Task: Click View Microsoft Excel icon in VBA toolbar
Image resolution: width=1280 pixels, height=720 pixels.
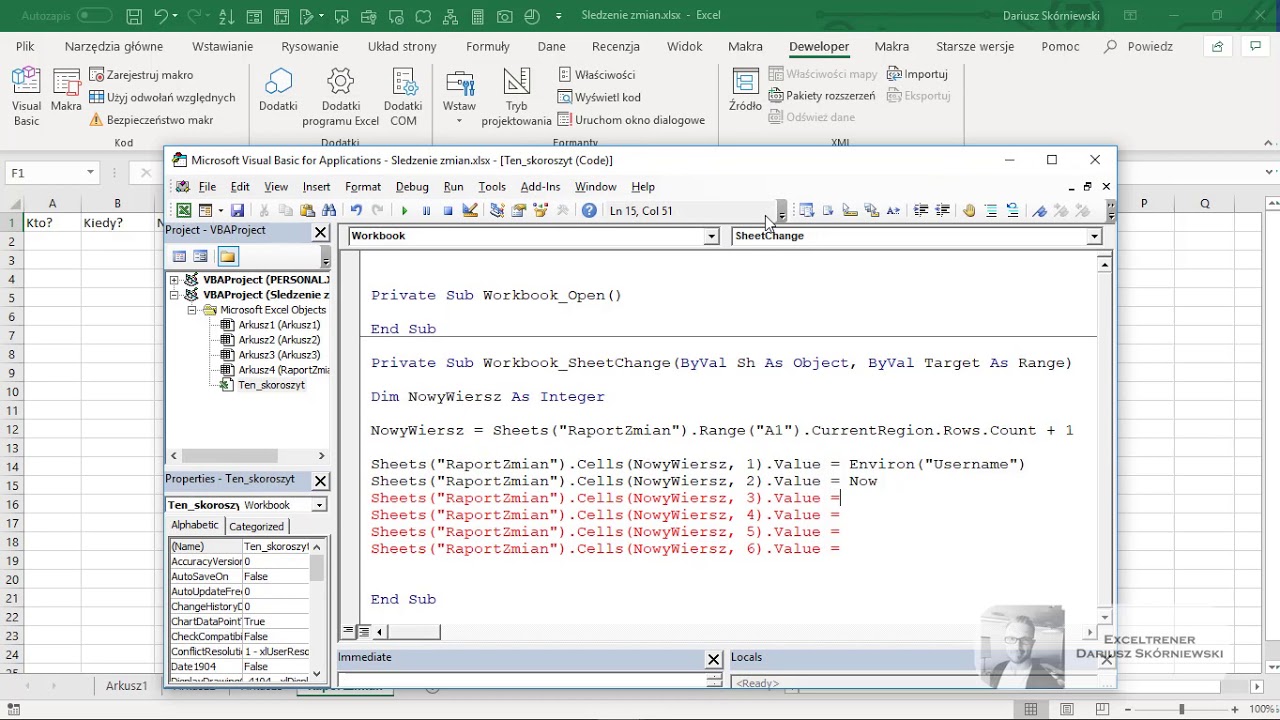Action: tap(184, 211)
